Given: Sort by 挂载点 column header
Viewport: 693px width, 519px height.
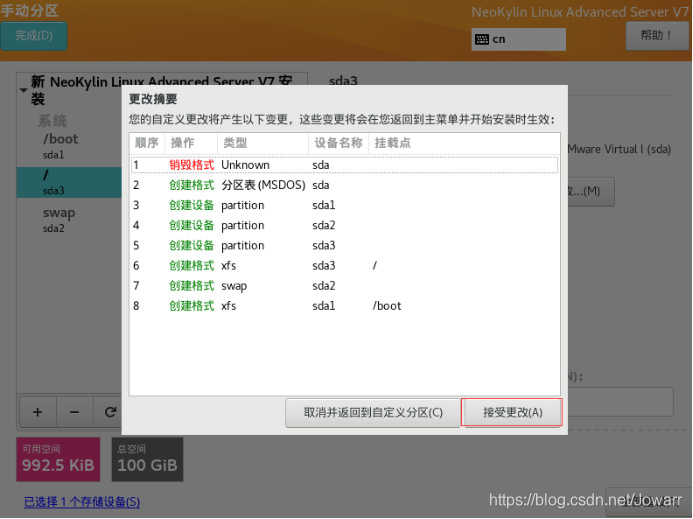Looking at the screenshot, I should 464,143.
